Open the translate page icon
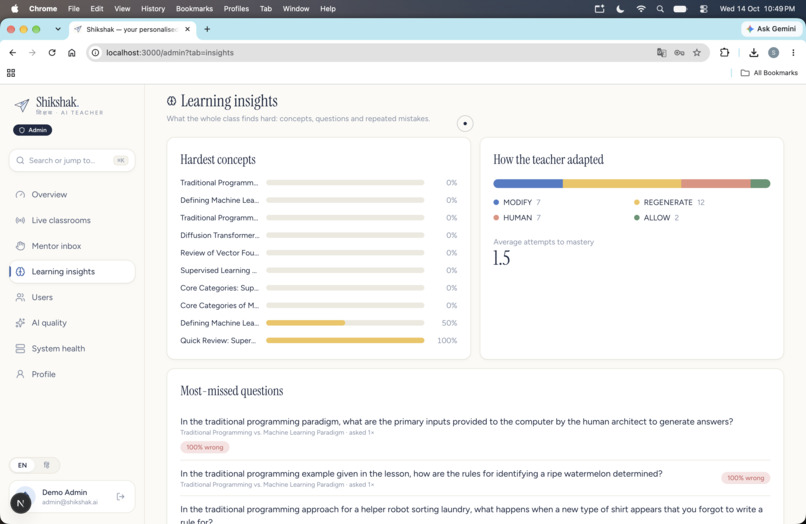 tap(662, 52)
